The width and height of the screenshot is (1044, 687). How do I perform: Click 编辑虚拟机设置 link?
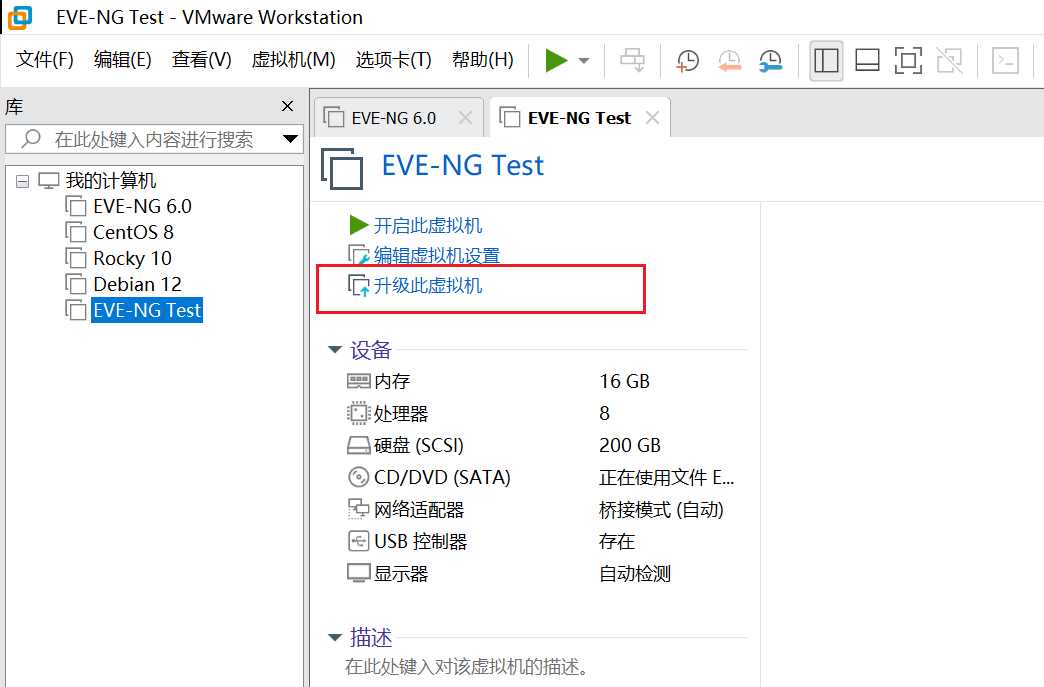point(437,256)
